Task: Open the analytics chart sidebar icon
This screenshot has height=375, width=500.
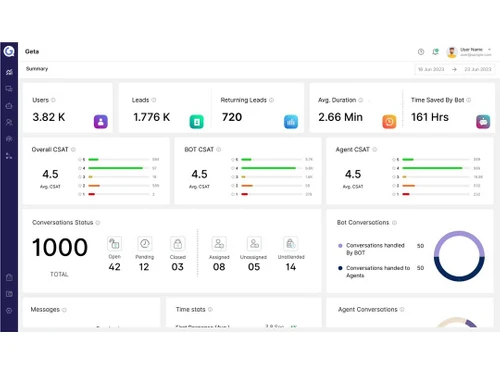Action: (9, 72)
